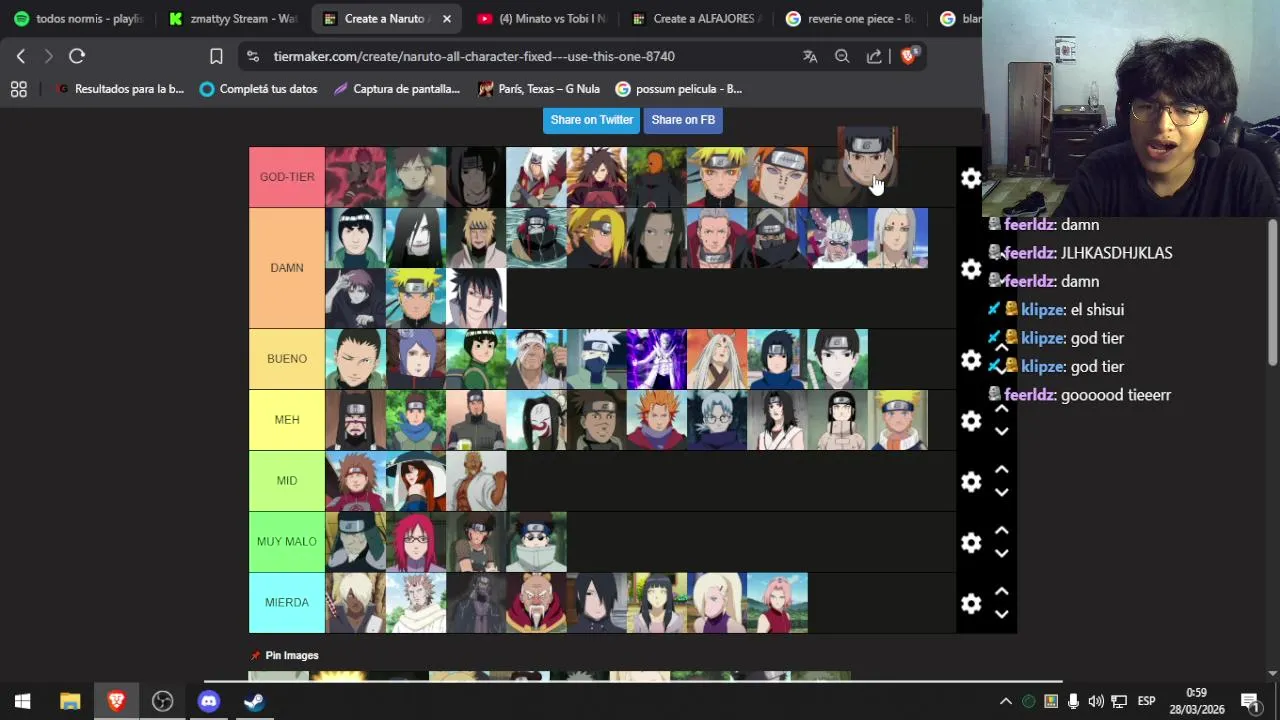1280x720 pixels.
Task: Open the volume speaker tray icon
Action: click(1096, 701)
